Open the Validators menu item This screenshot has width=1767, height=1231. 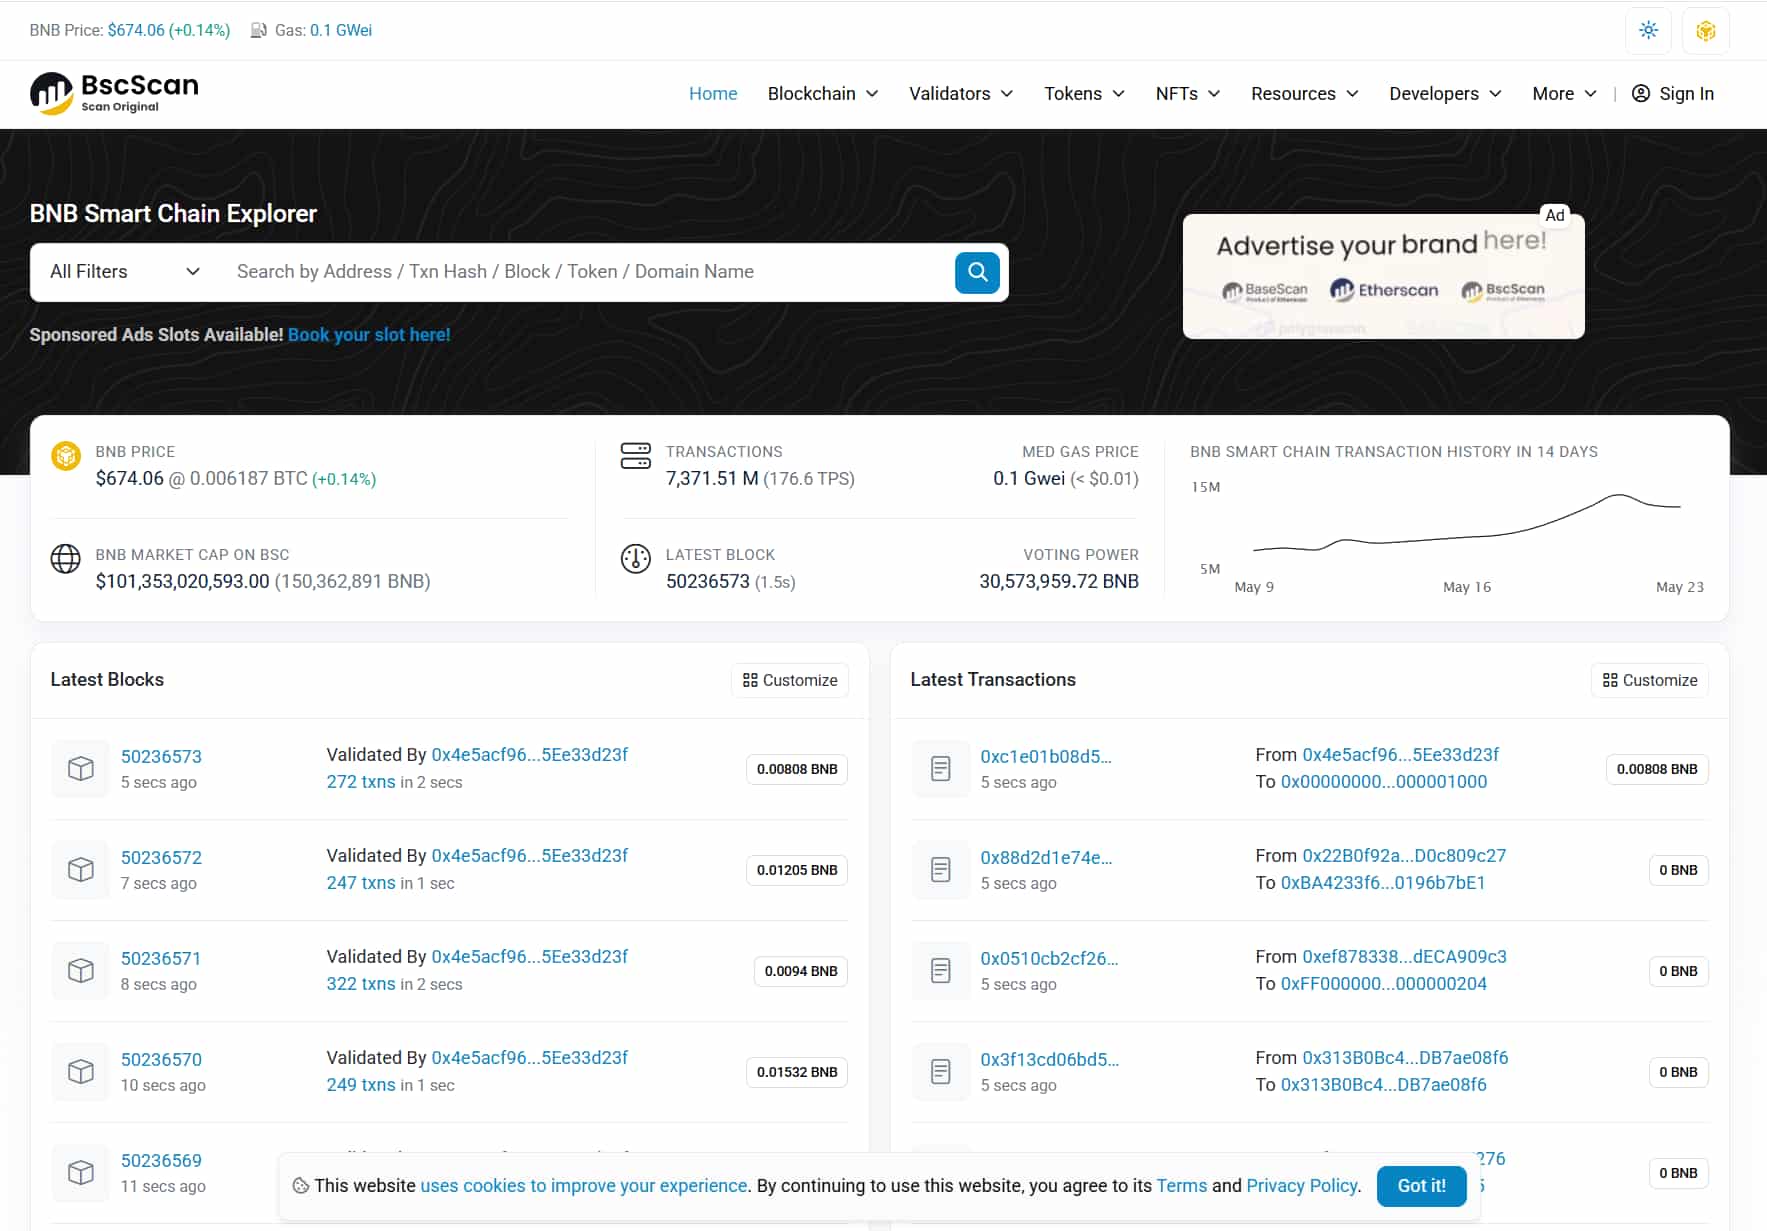pyautogui.click(x=960, y=93)
